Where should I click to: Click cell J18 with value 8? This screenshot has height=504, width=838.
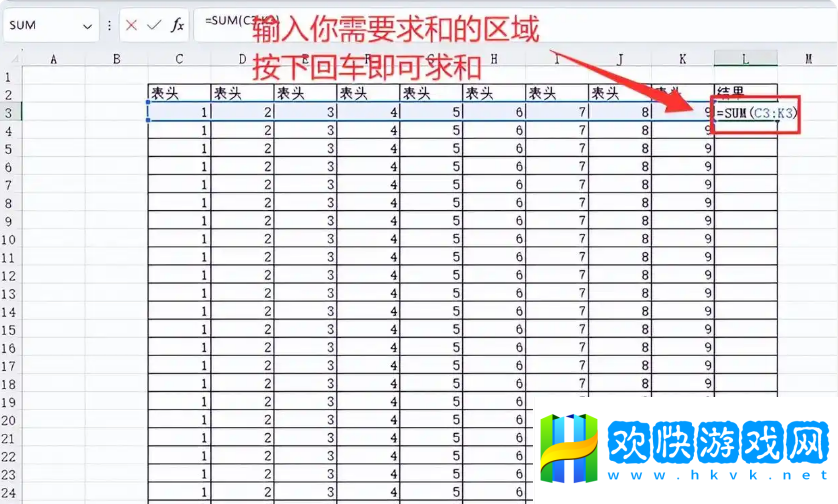[x=620, y=383]
